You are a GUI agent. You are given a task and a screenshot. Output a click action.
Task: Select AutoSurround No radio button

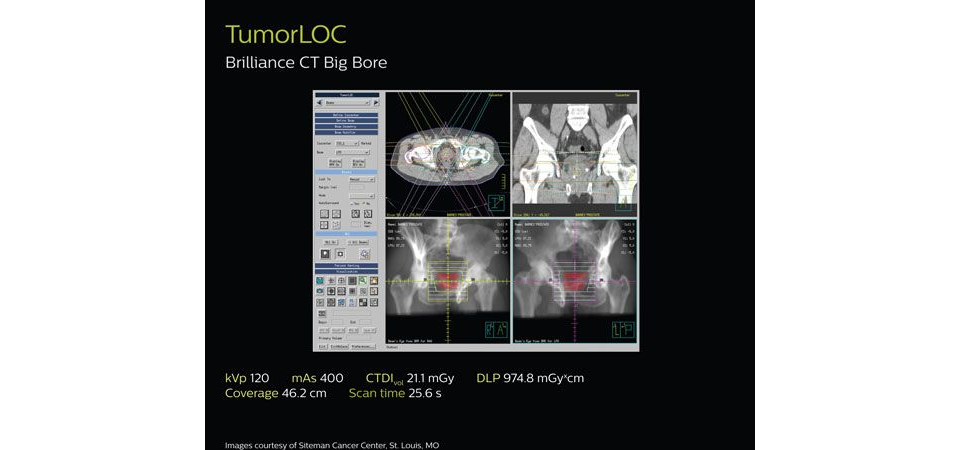coord(364,203)
